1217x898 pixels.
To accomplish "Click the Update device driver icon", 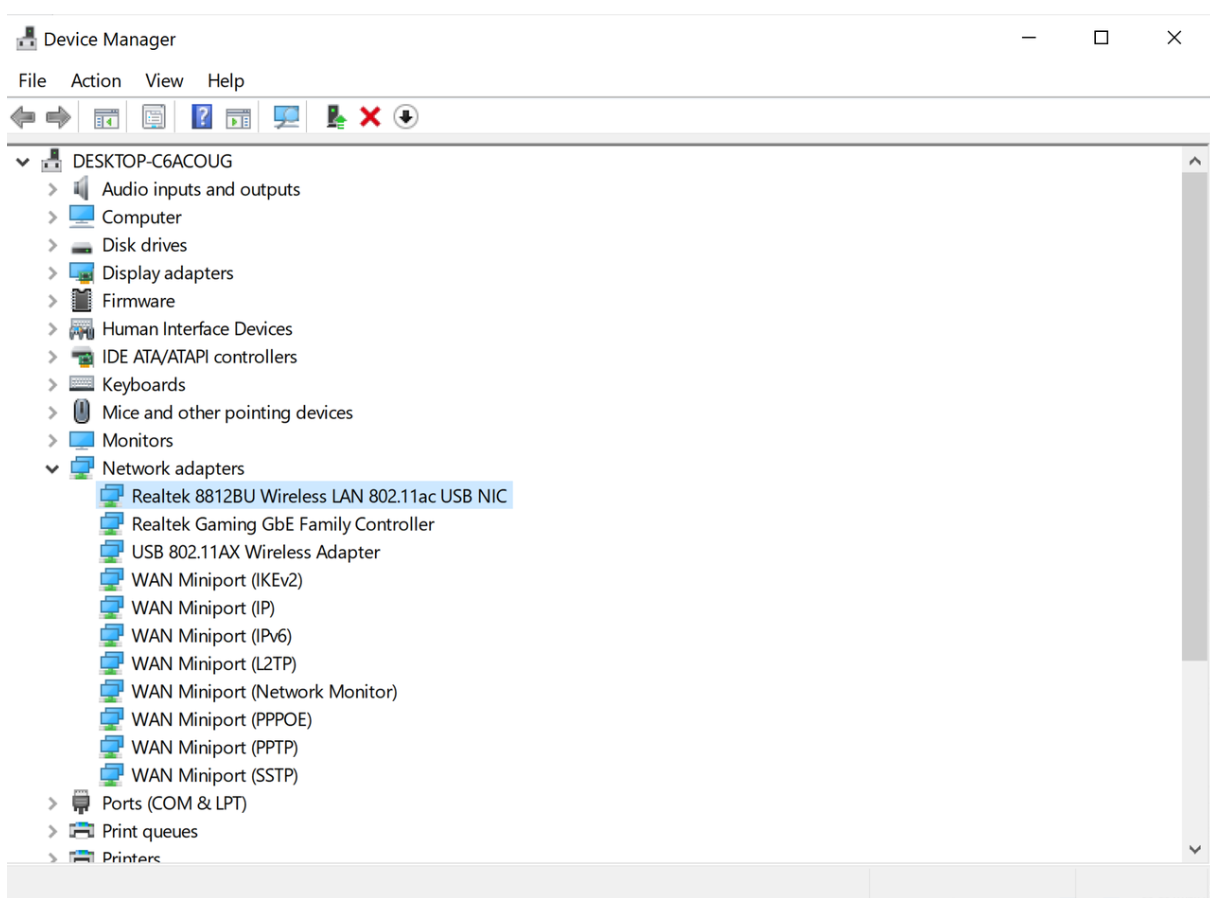I will pos(337,118).
